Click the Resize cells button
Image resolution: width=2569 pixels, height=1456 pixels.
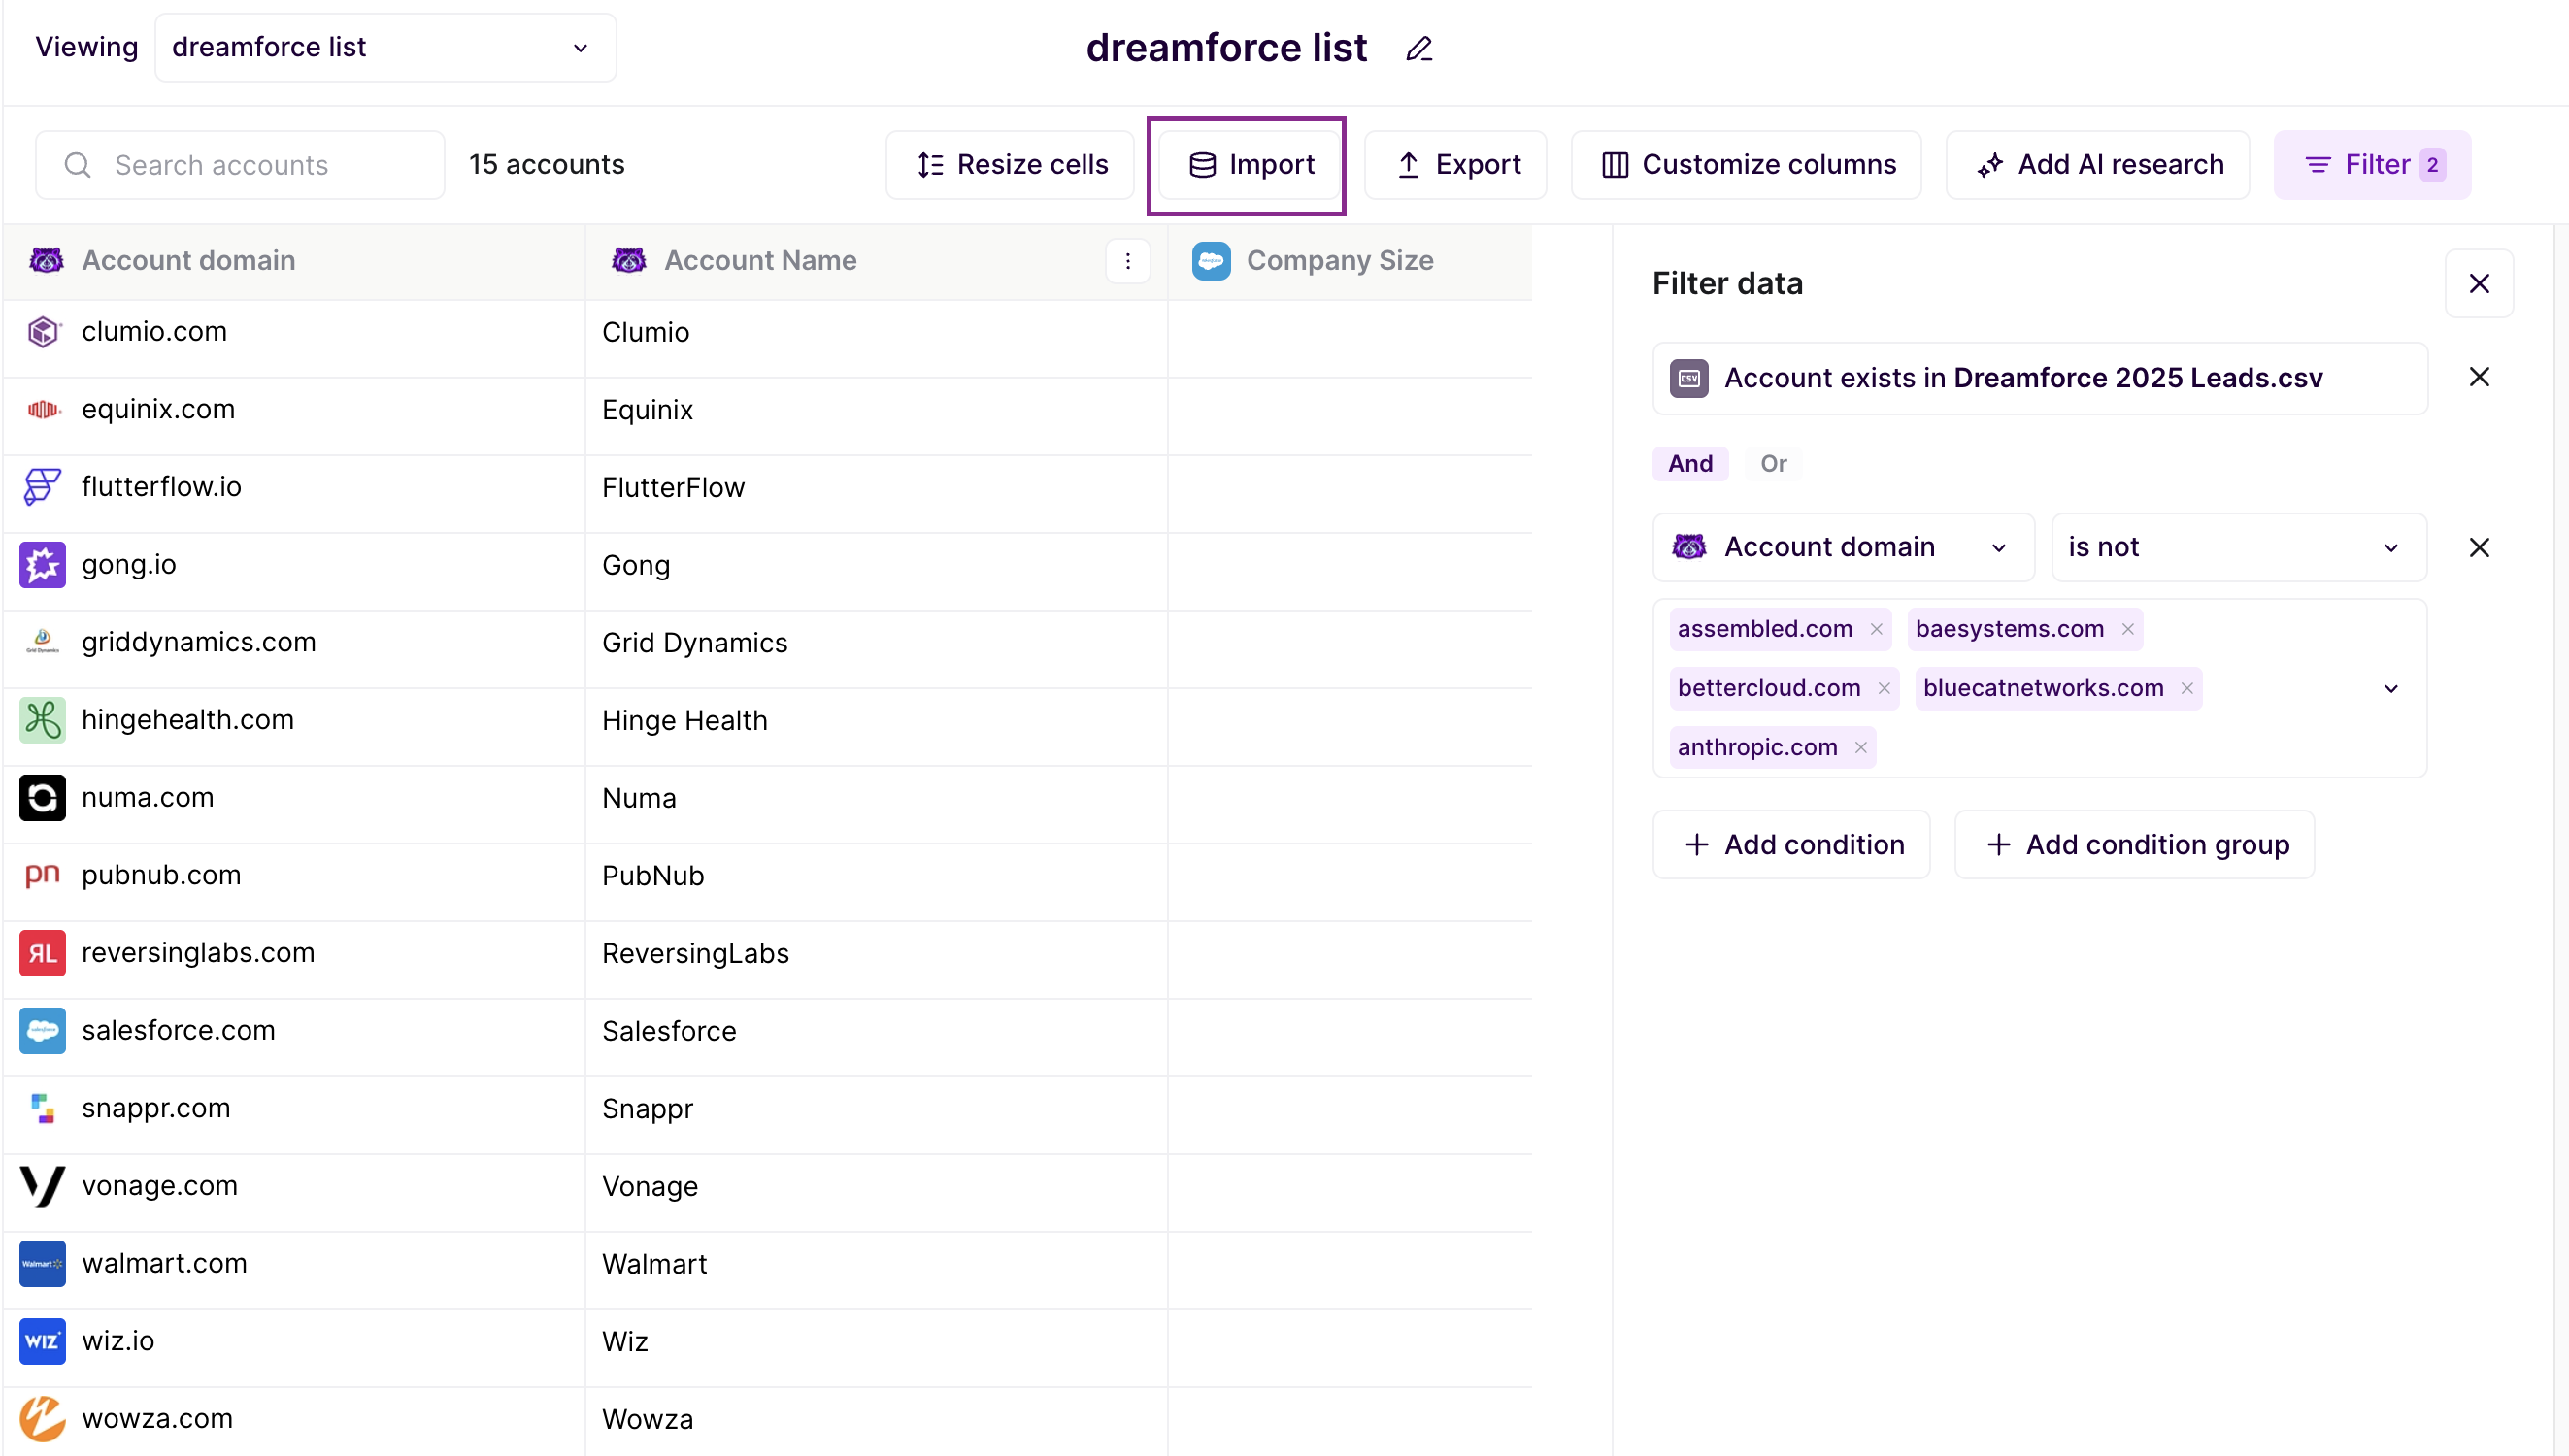(x=1010, y=165)
